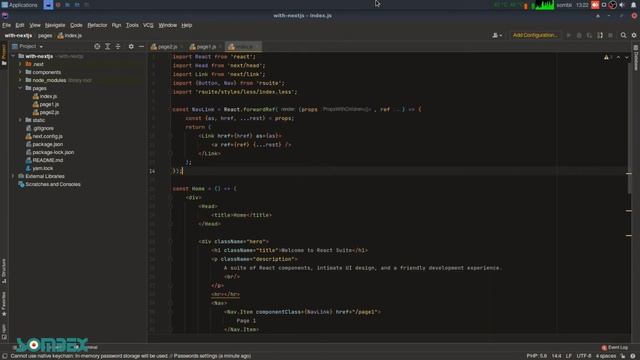Viewport: 640px width, 360px height.
Task: Open the Tools menu
Action: tap(132, 25)
